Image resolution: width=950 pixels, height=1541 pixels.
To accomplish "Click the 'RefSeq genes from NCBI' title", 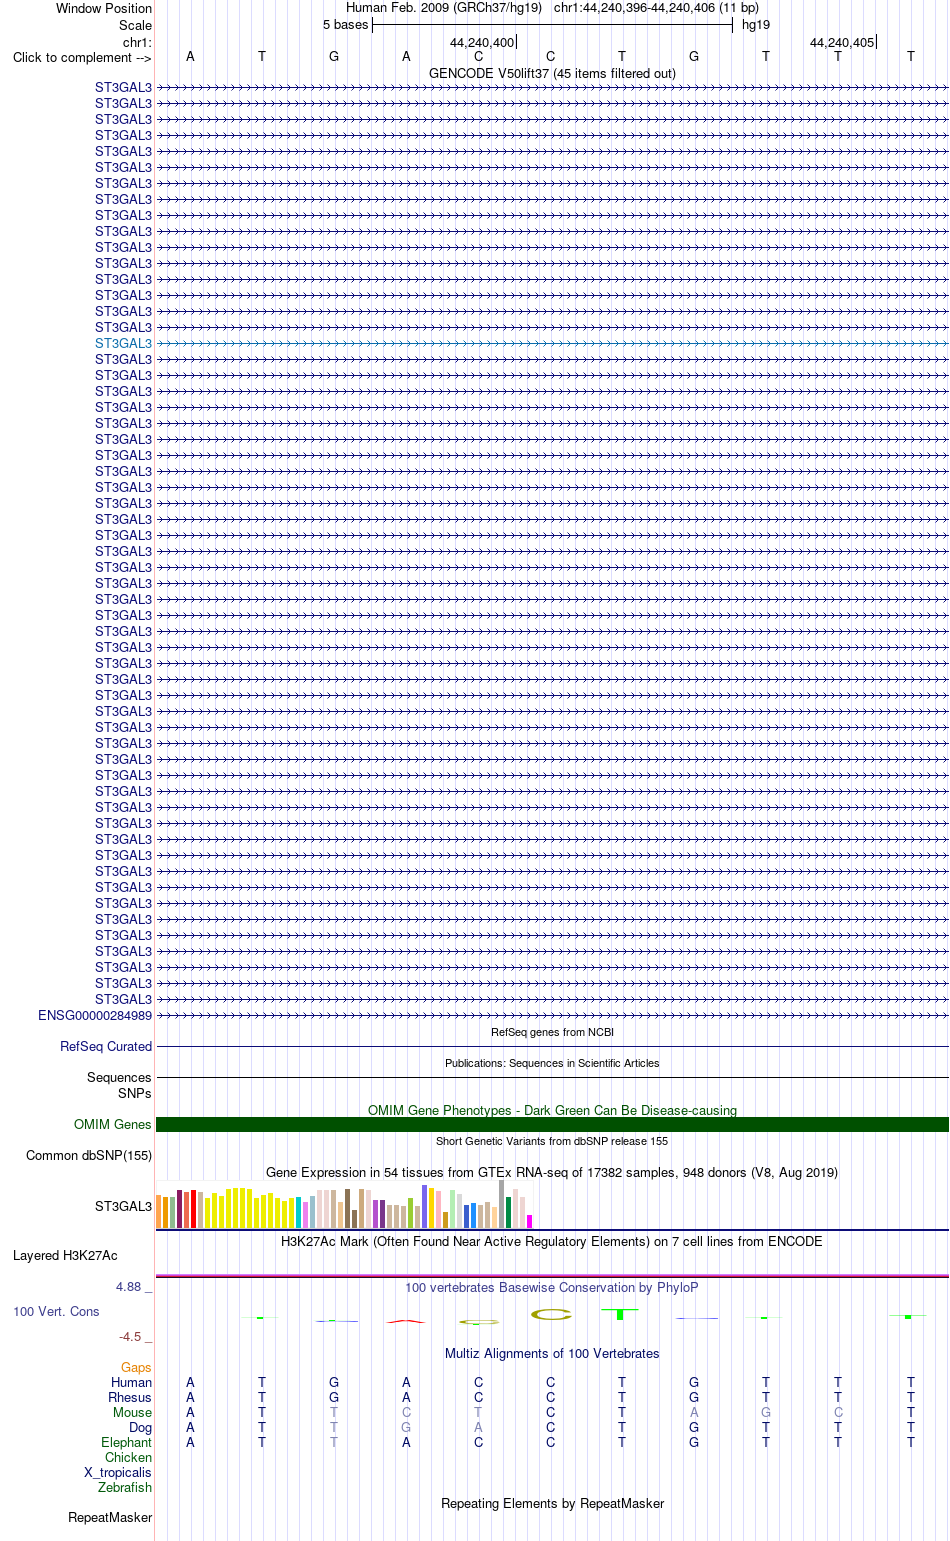I will coord(552,1032).
